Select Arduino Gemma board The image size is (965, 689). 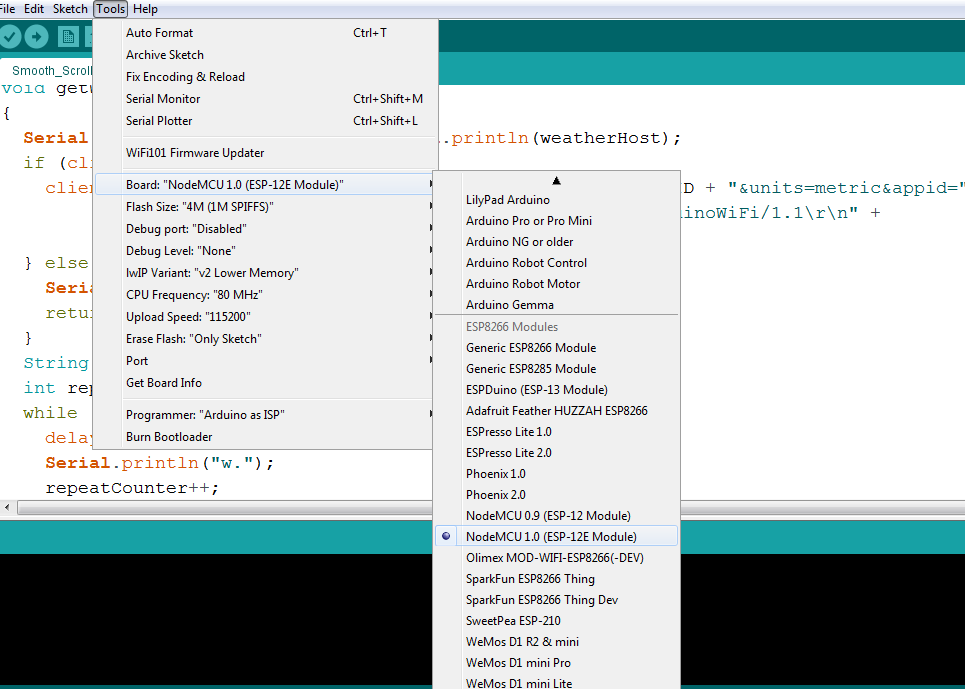click(x=556, y=305)
